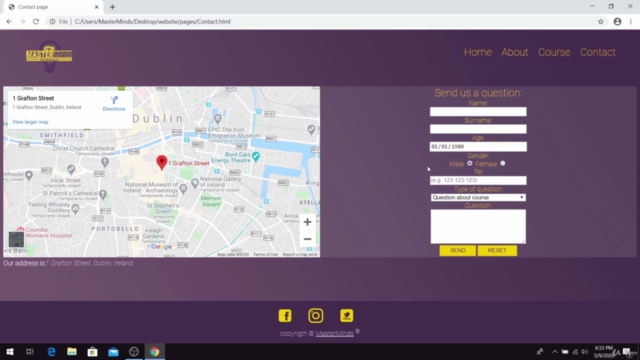Screen dimensions: 640x360
Task: Open the Instagram icon in the footer
Action: tap(316, 316)
